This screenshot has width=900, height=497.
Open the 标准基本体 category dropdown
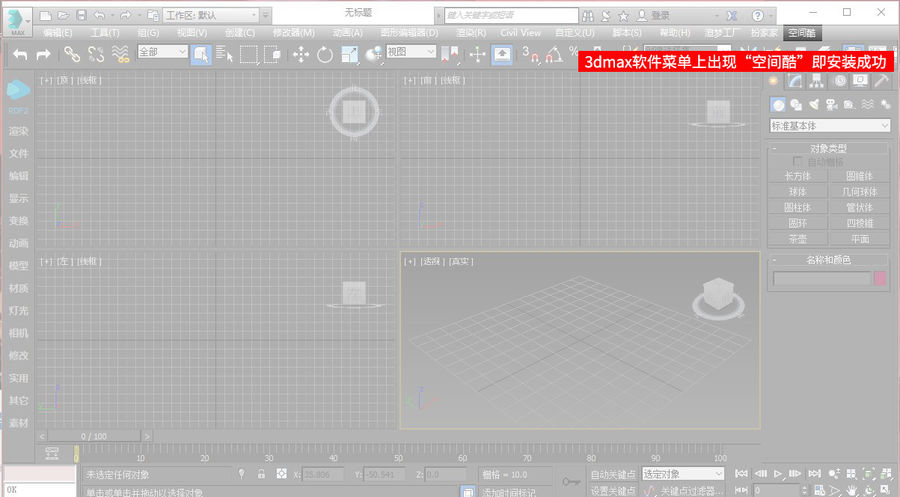829,125
